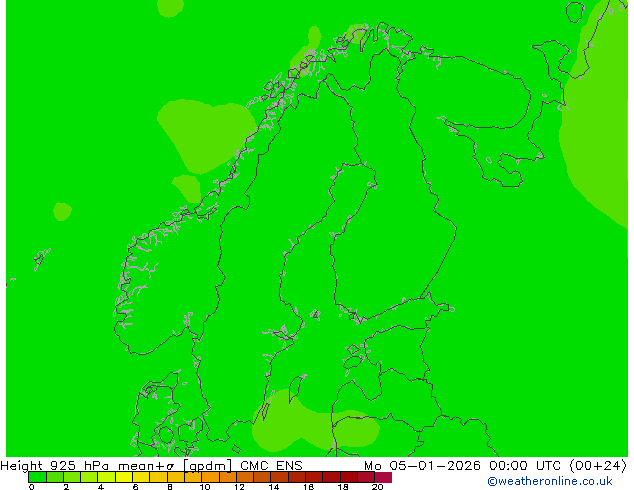Screen dimensions: 634x490
Task: Select the 'Height 925 hPa' title text
Action: (x=55, y=466)
